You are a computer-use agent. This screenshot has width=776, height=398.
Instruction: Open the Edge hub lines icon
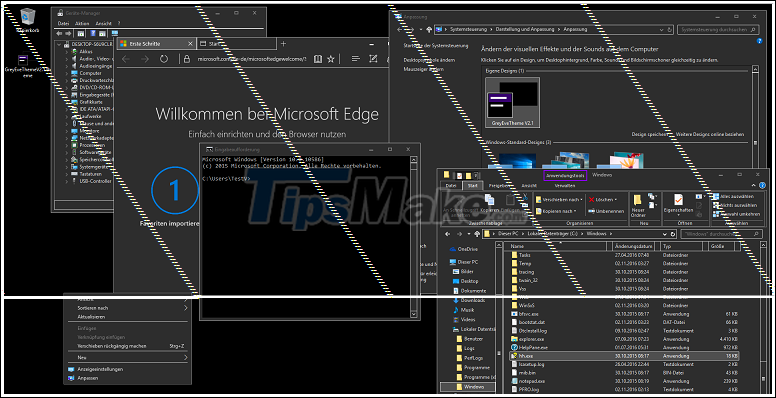355,59
